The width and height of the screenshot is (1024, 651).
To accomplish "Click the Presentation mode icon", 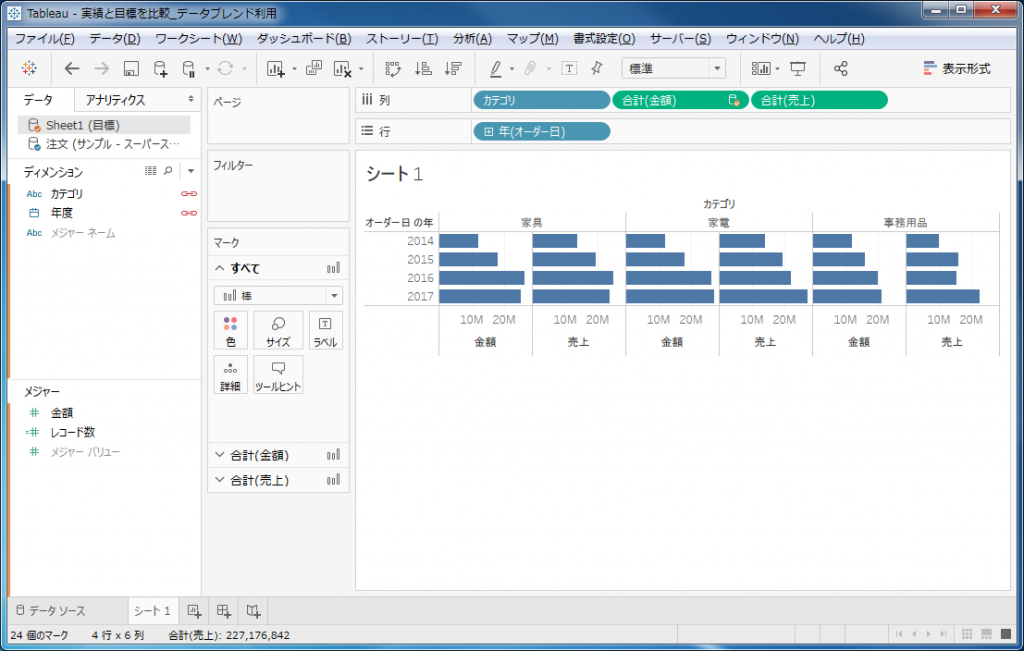I will (x=798, y=69).
